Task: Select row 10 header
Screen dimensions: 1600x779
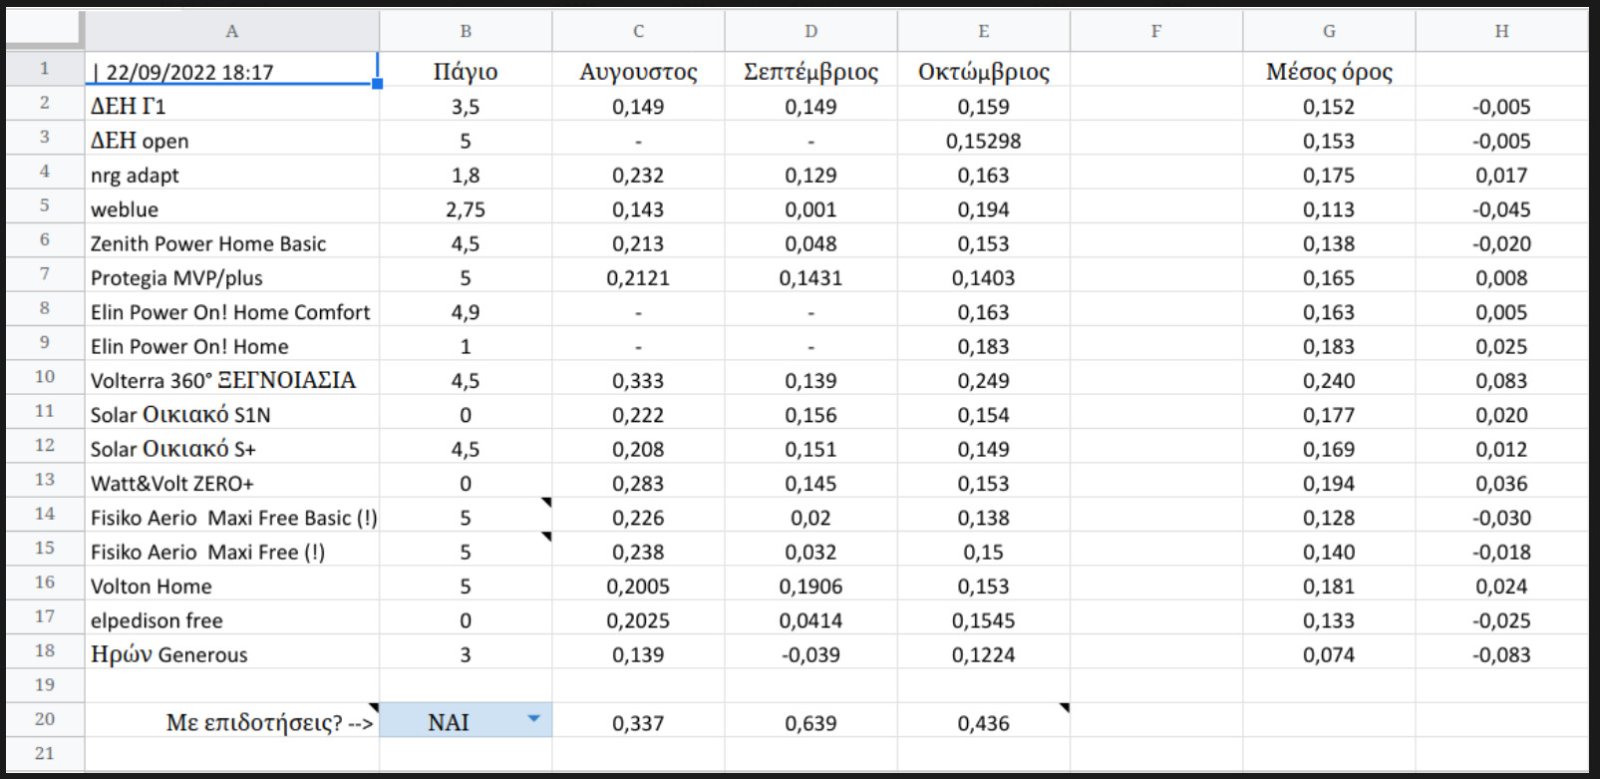Action: point(45,377)
